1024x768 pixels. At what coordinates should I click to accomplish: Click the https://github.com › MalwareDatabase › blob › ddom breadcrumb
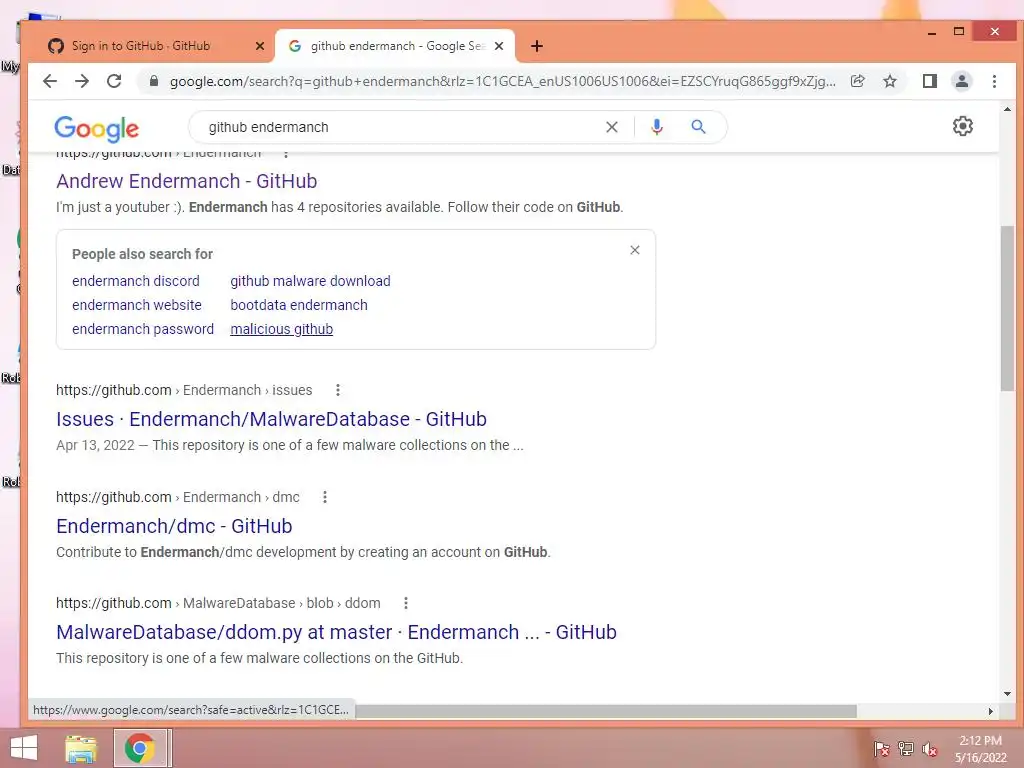click(x=218, y=603)
